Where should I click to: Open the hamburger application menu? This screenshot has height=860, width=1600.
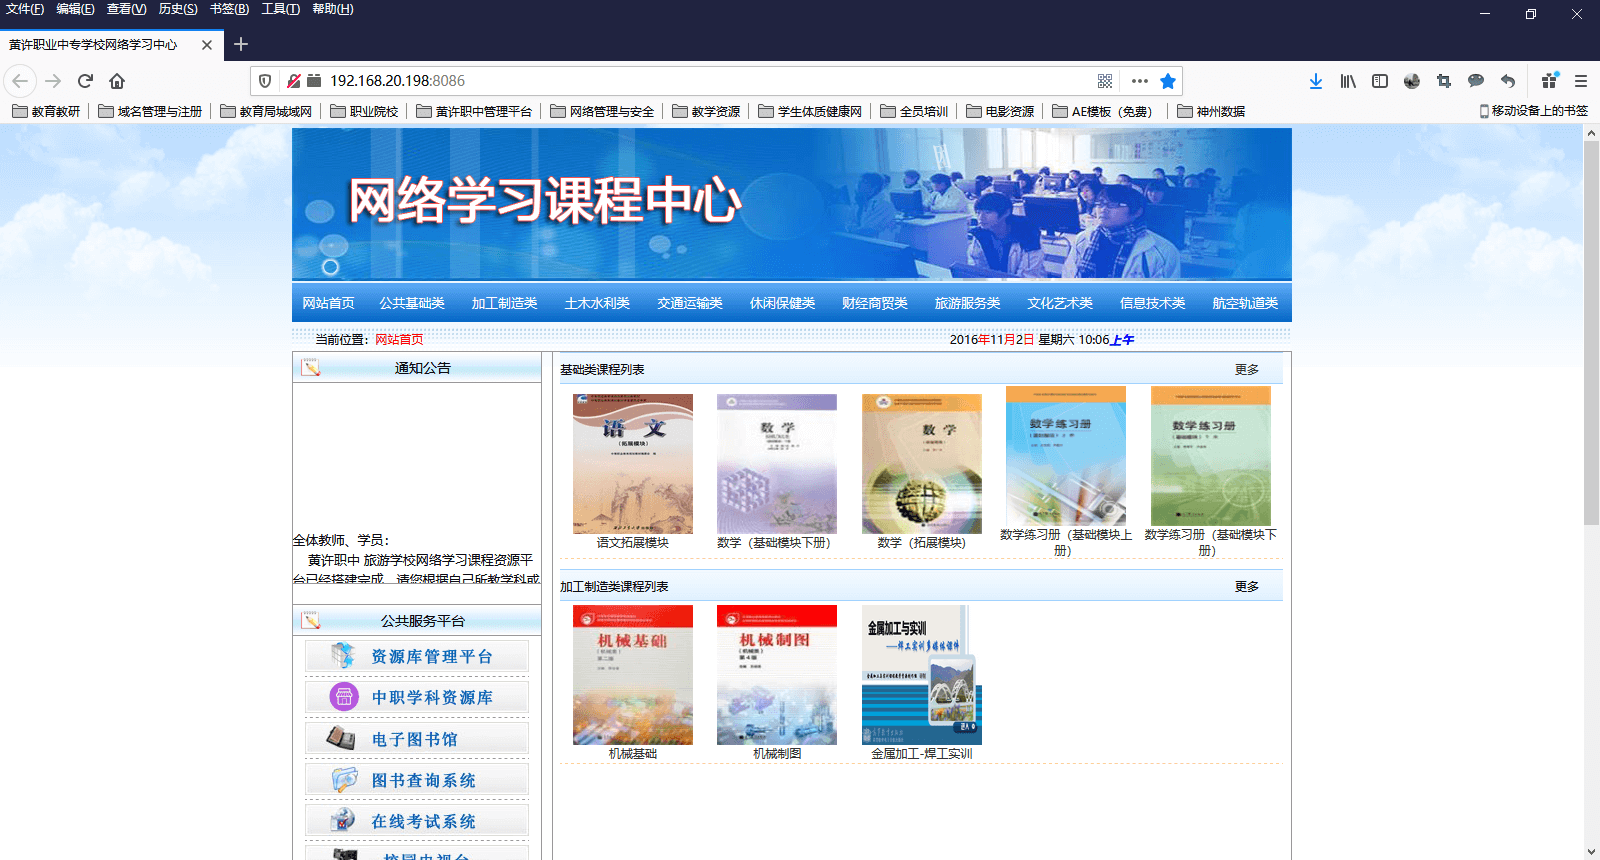[1580, 81]
